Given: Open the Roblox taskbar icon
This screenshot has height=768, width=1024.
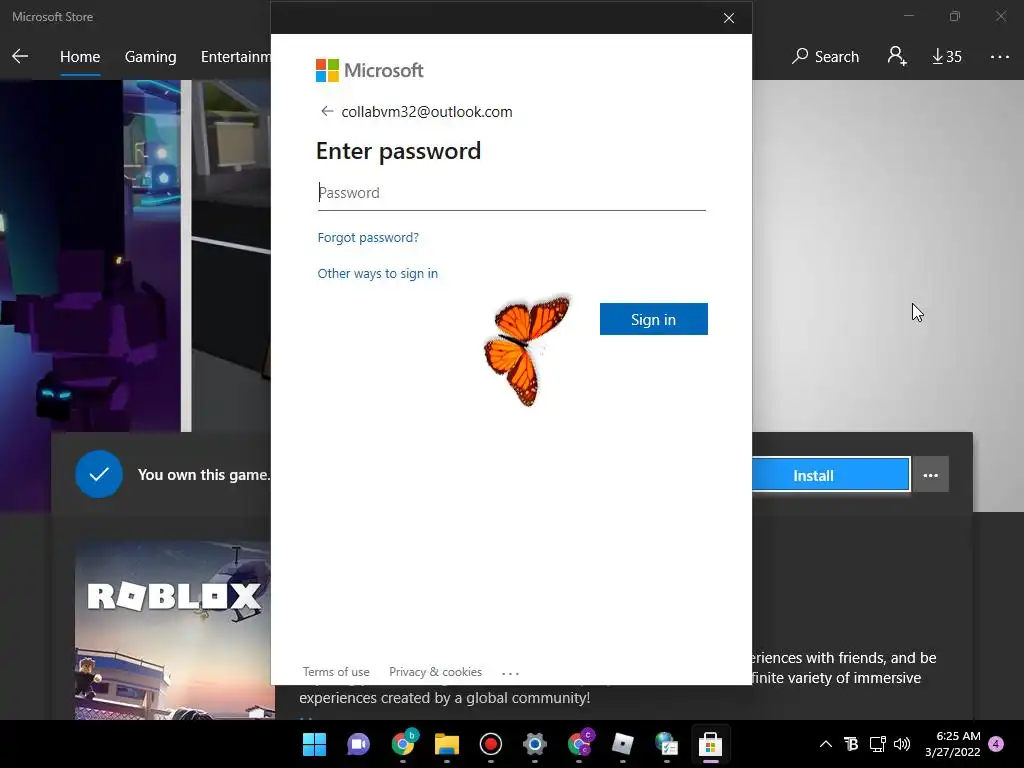Looking at the screenshot, I should [622, 744].
